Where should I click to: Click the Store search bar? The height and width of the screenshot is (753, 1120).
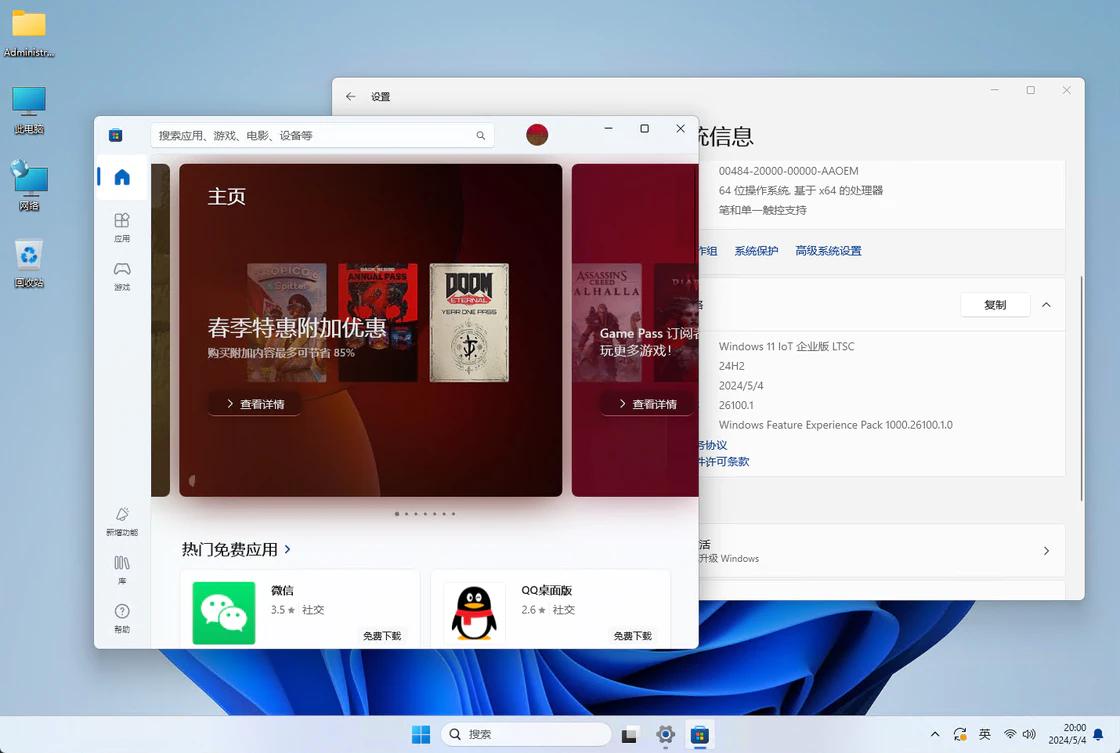320,134
